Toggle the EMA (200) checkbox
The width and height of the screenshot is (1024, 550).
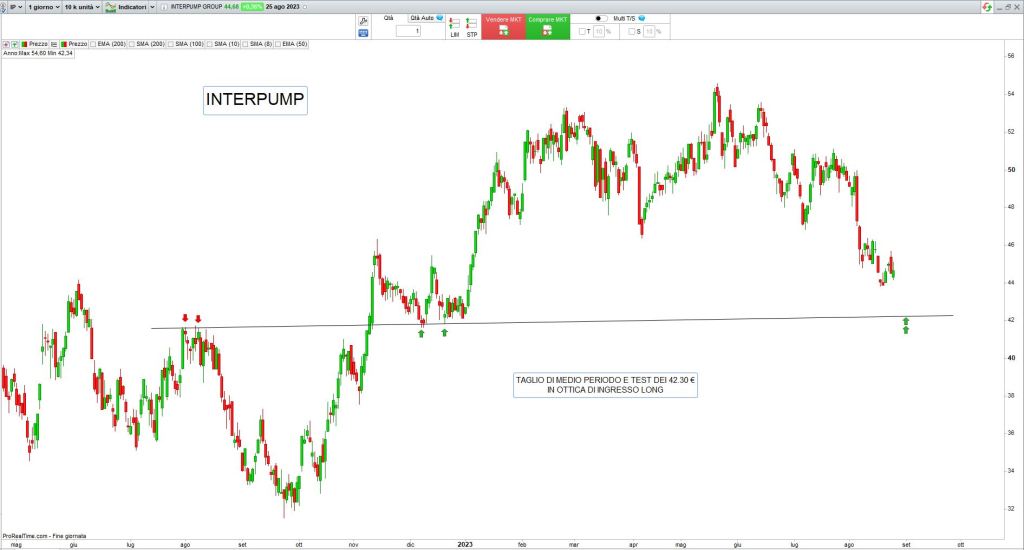point(93,44)
